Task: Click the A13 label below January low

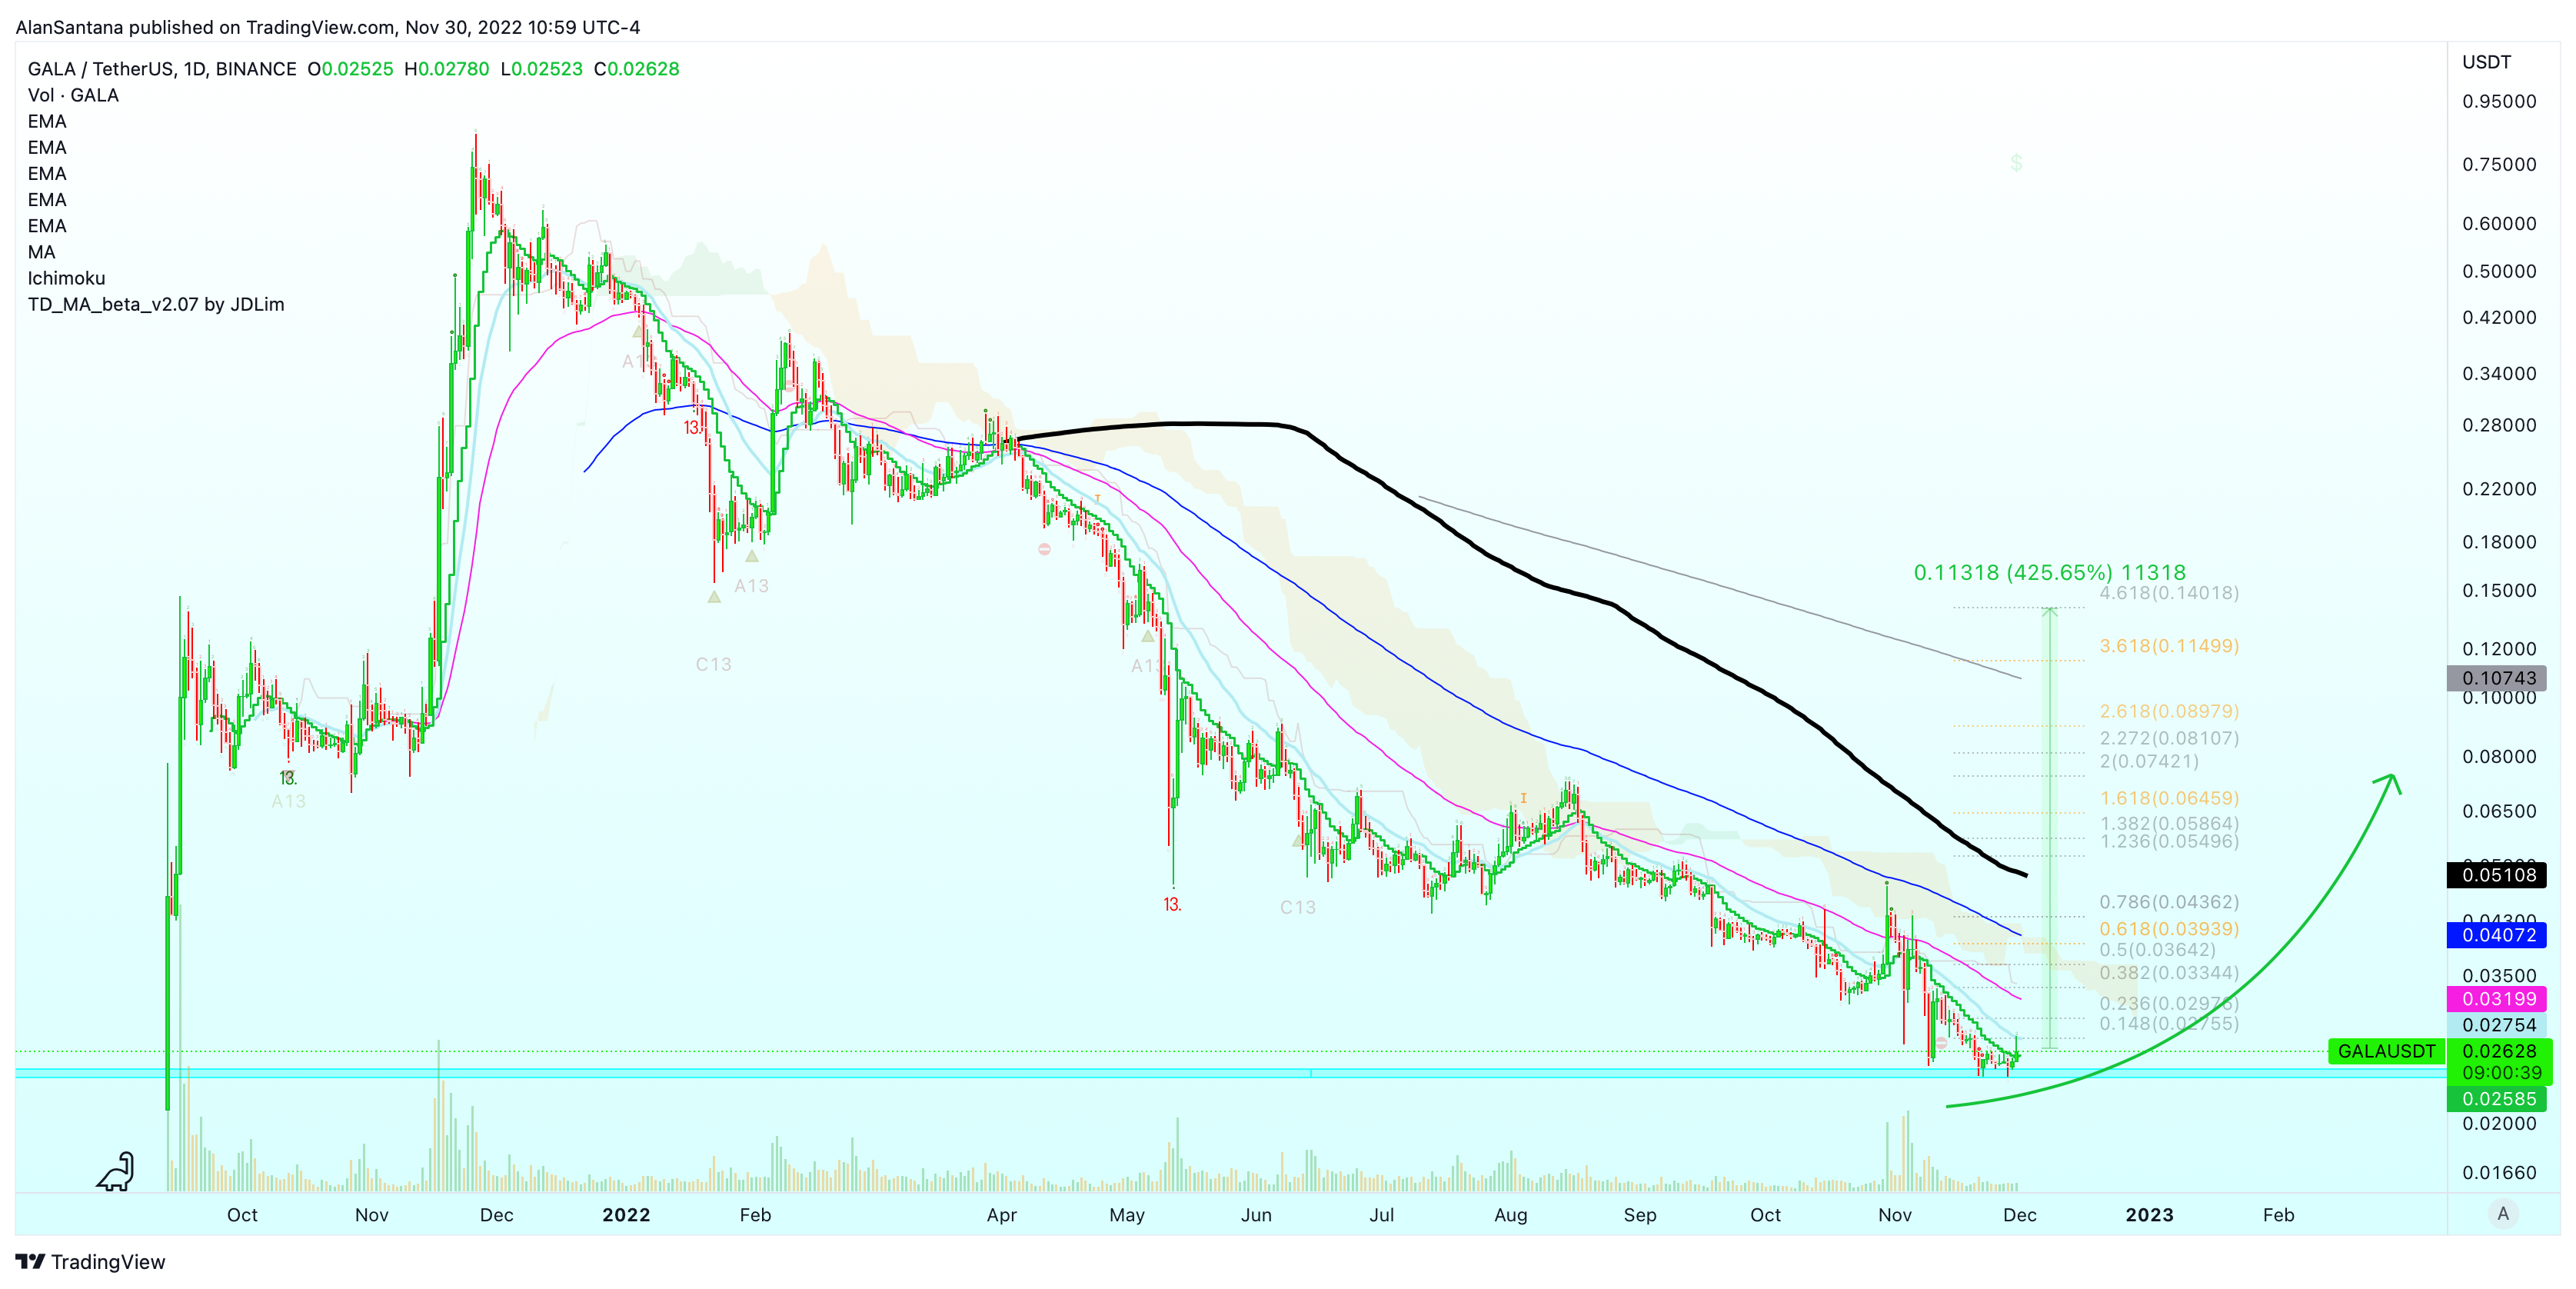Action: (x=751, y=586)
